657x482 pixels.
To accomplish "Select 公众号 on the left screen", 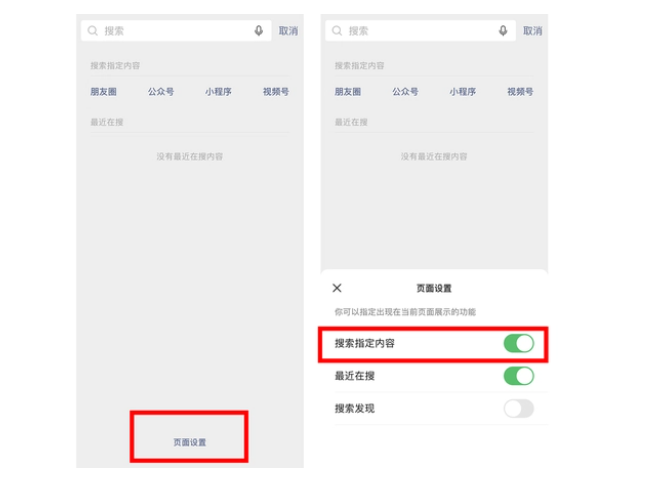I will (160, 91).
